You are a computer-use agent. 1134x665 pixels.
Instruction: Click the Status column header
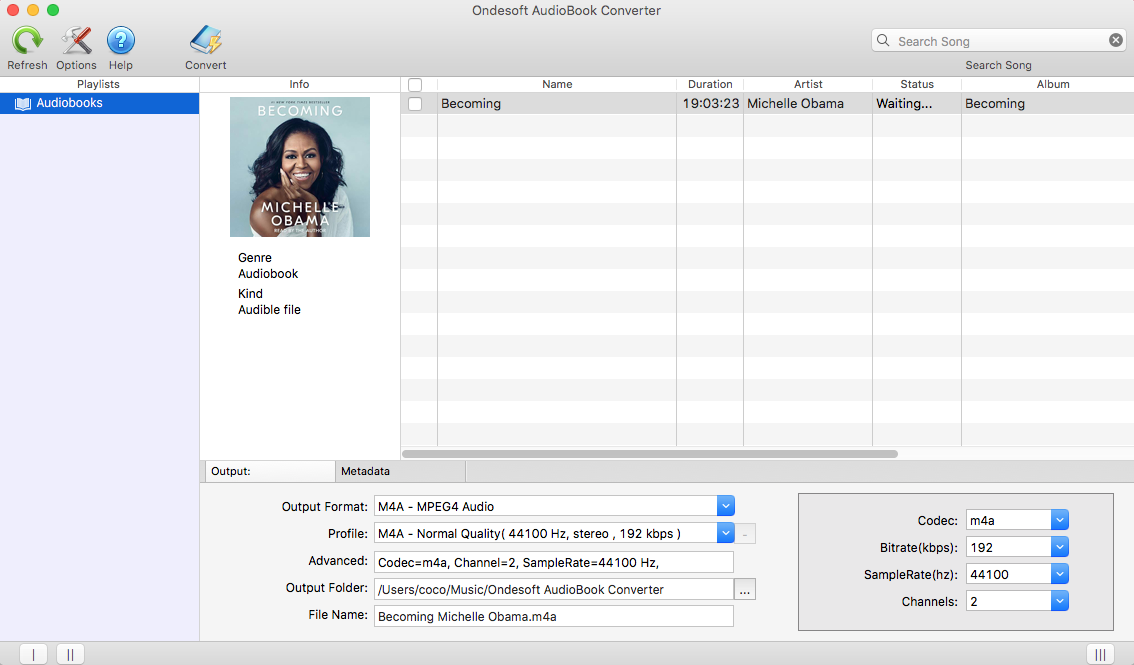click(917, 84)
